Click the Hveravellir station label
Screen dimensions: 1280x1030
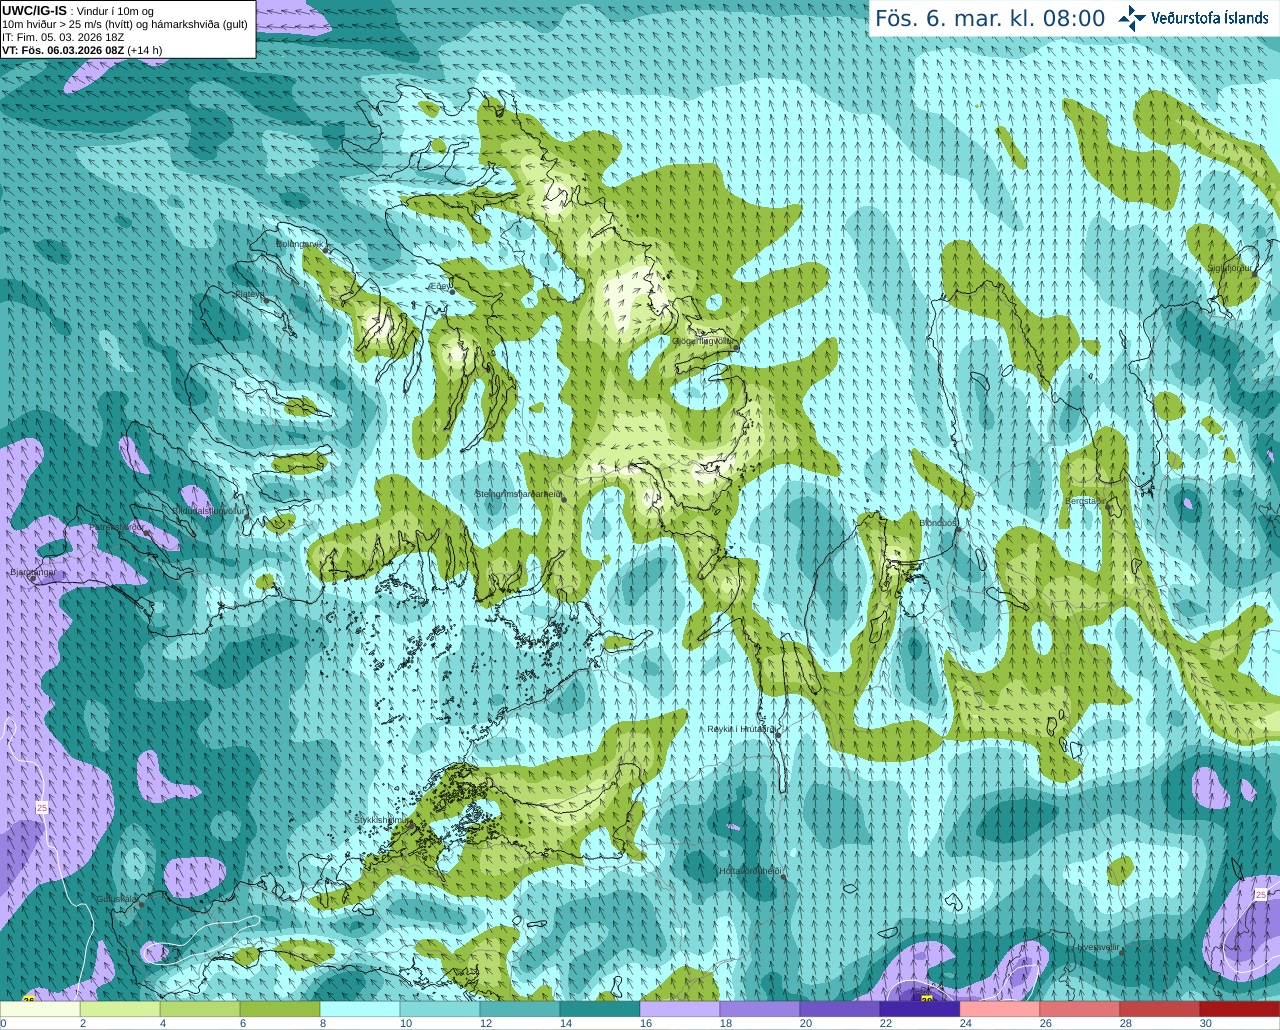tap(1098, 946)
